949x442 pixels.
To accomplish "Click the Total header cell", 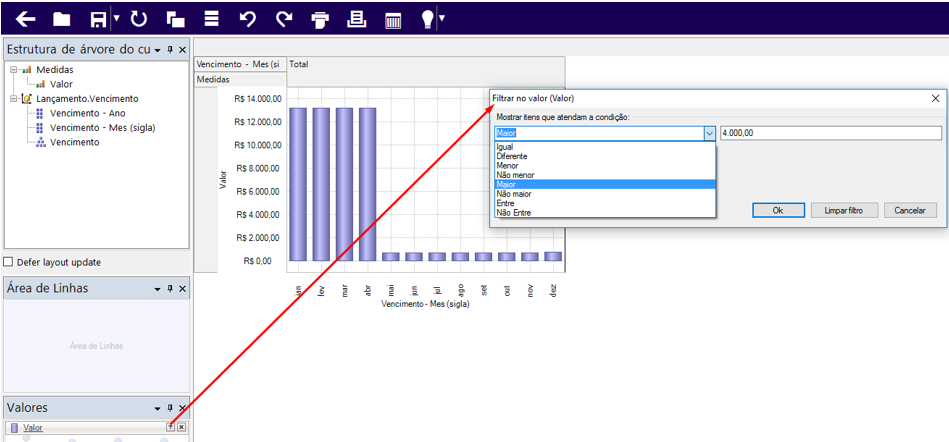I will pos(425,71).
